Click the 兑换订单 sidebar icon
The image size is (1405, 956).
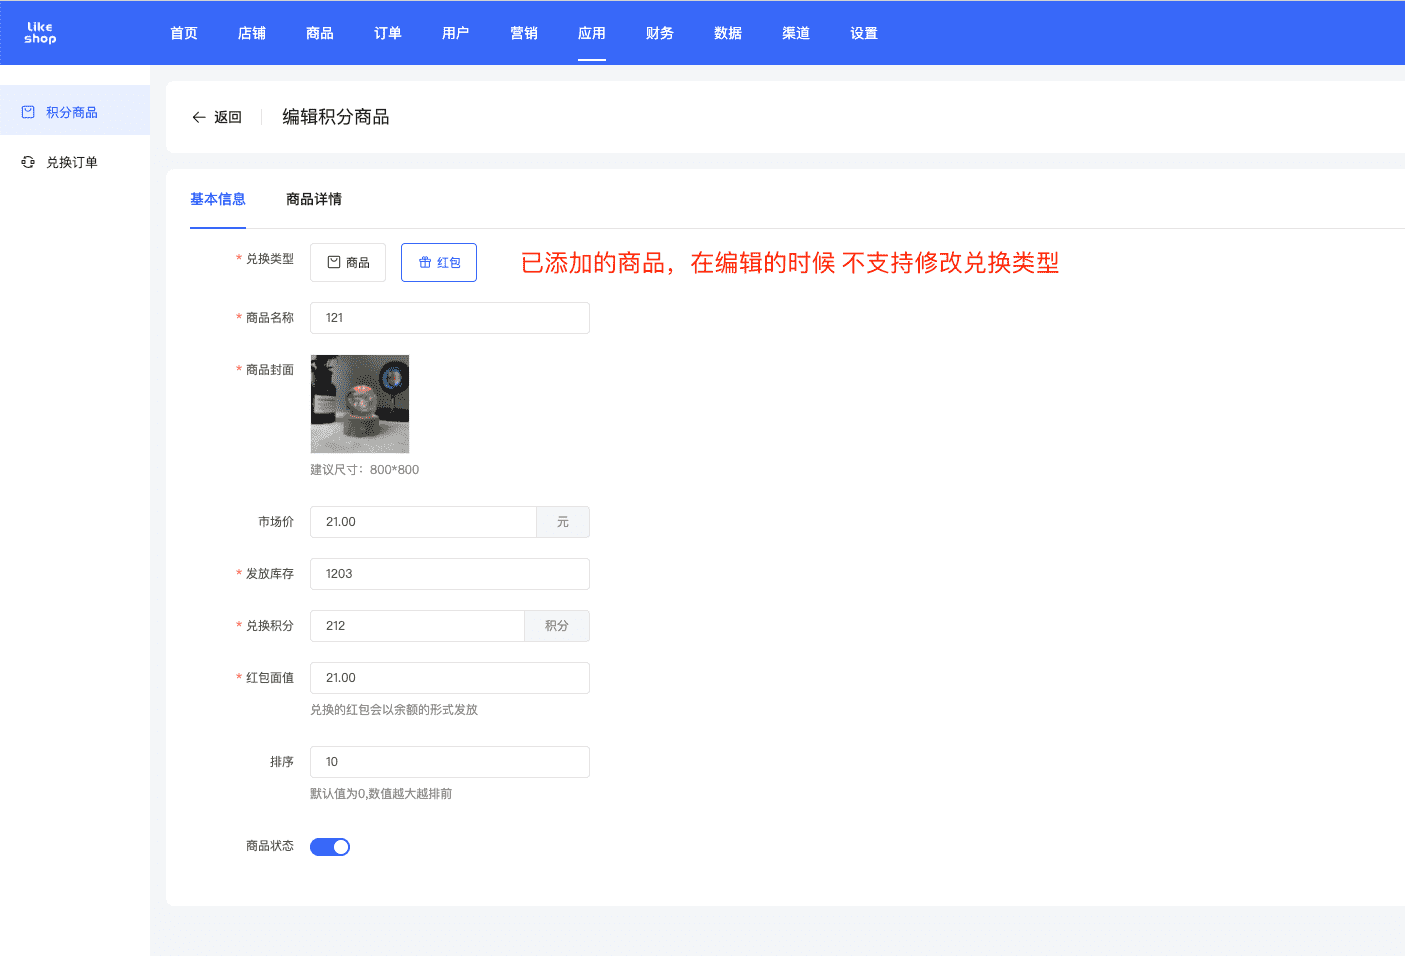(28, 162)
